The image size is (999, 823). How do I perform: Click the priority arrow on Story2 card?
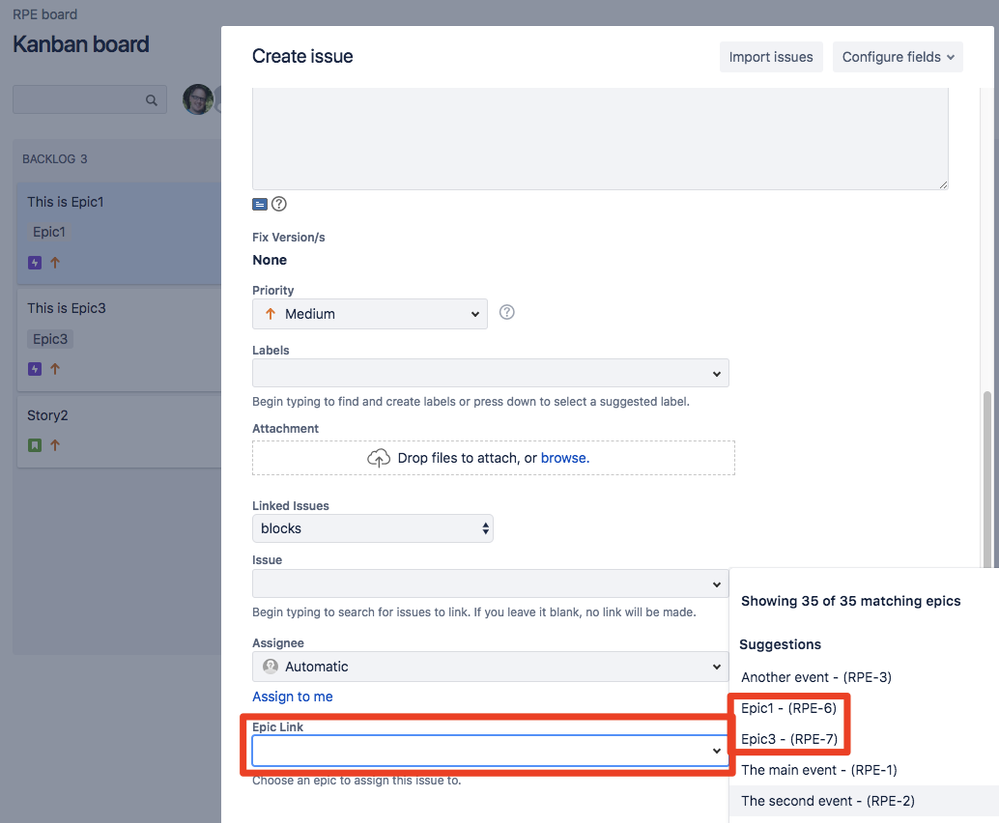point(55,445)
